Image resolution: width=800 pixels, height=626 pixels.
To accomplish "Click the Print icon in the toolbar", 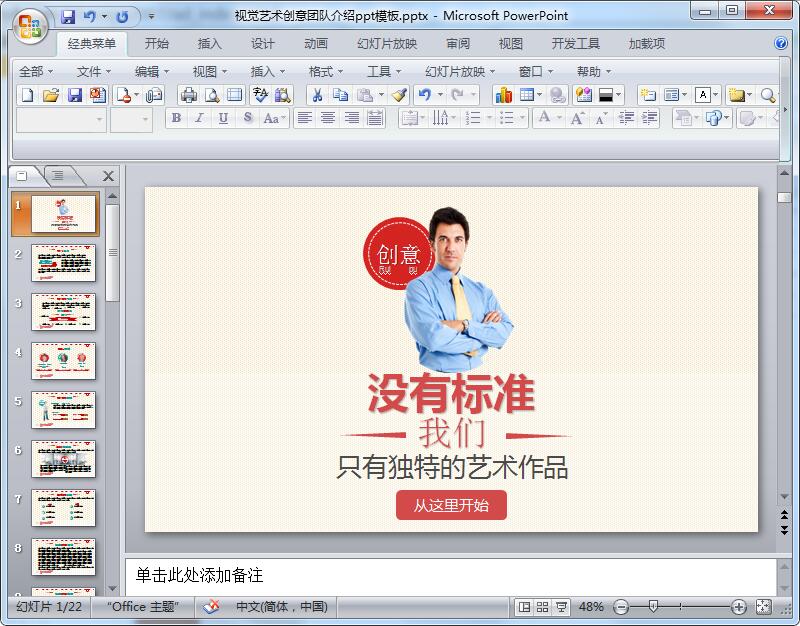I will click(189, 95).
